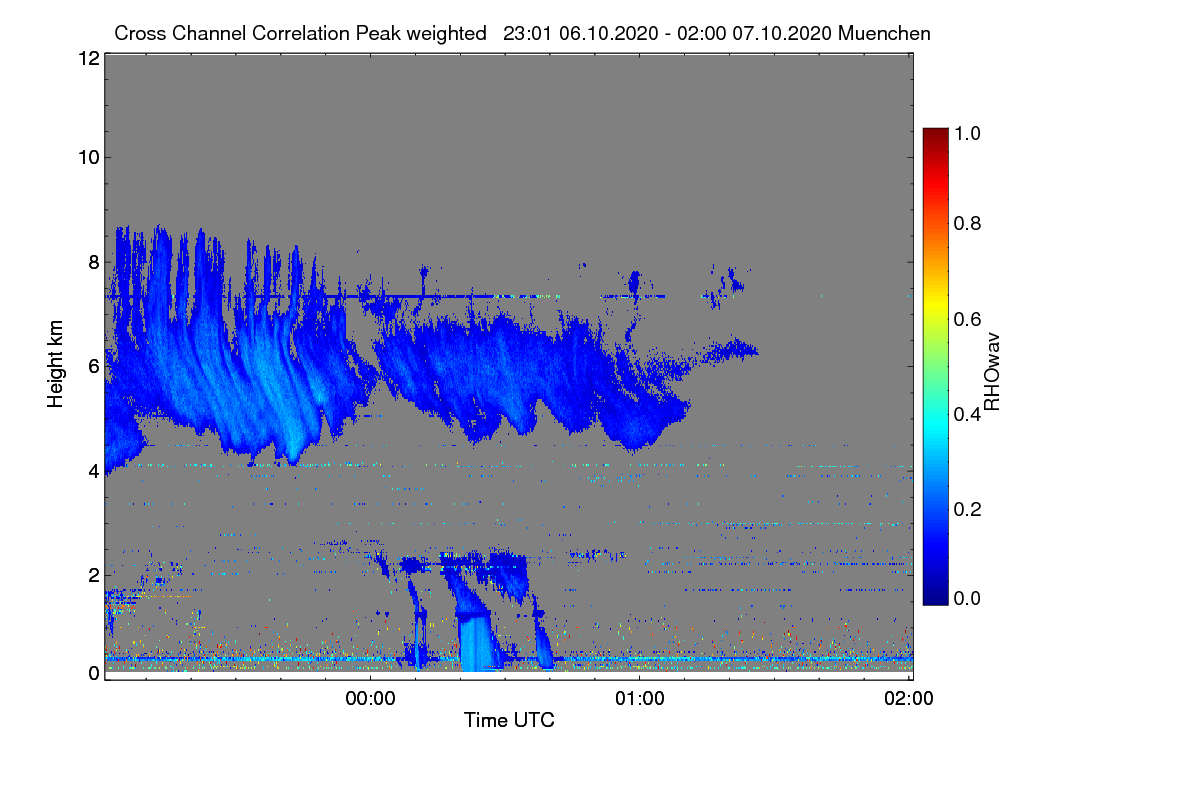
Task: Click the height tick label '2'
Action: (x=93, y=575)
